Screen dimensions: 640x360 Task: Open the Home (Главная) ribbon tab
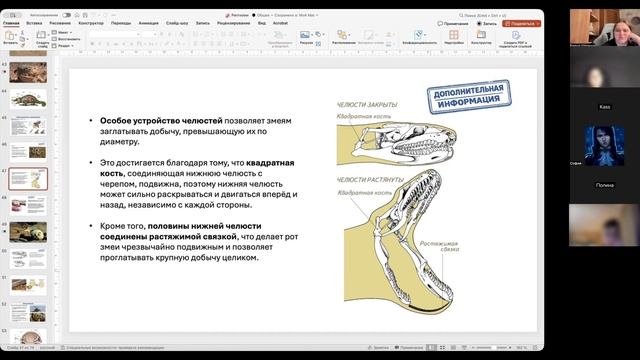[x=11, y=23]
